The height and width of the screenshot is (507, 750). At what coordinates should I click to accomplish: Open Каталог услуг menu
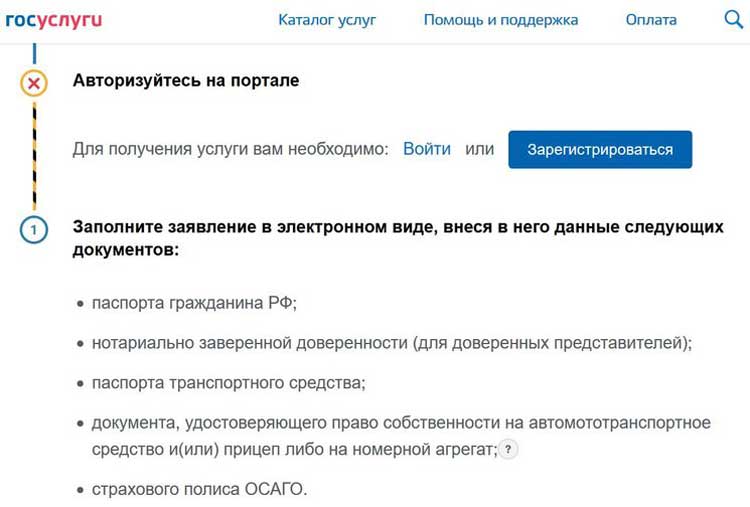tap(327, 20)
